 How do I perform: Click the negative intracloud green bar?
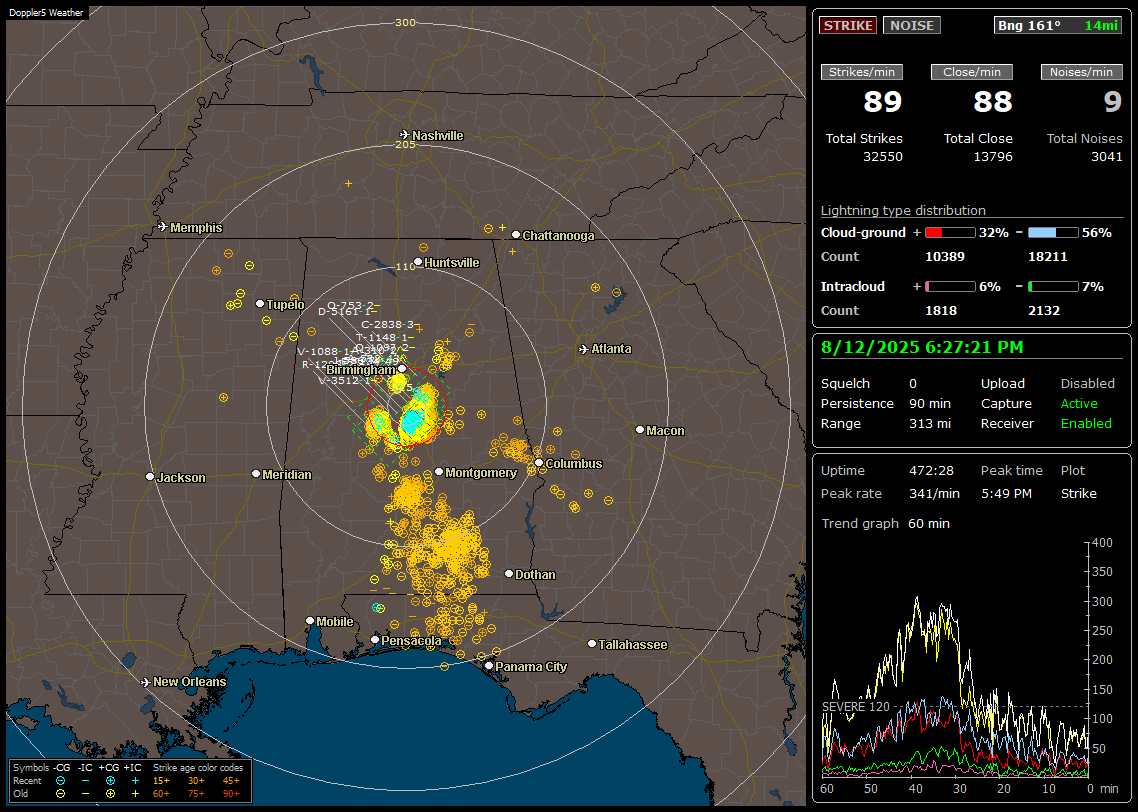tap(1053, 287)
